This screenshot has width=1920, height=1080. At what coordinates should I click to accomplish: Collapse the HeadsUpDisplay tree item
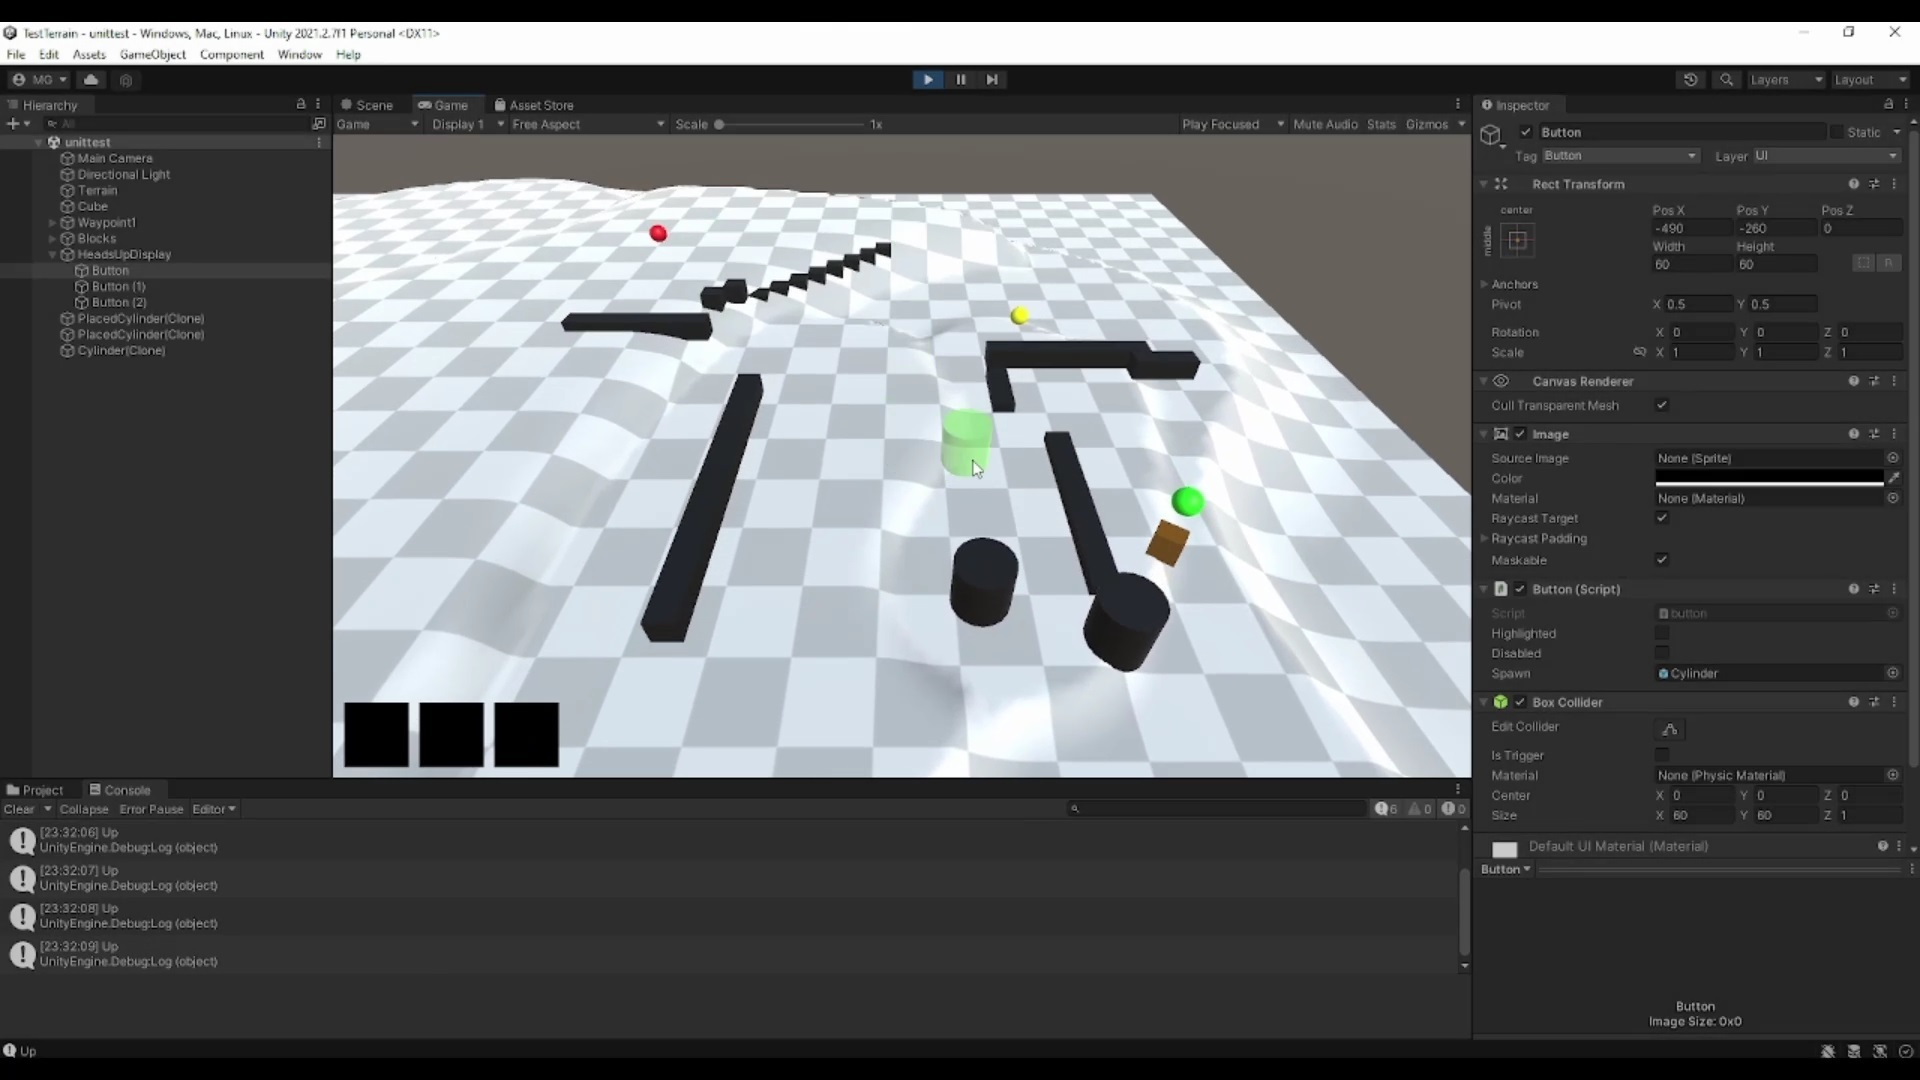coord(52,255)
